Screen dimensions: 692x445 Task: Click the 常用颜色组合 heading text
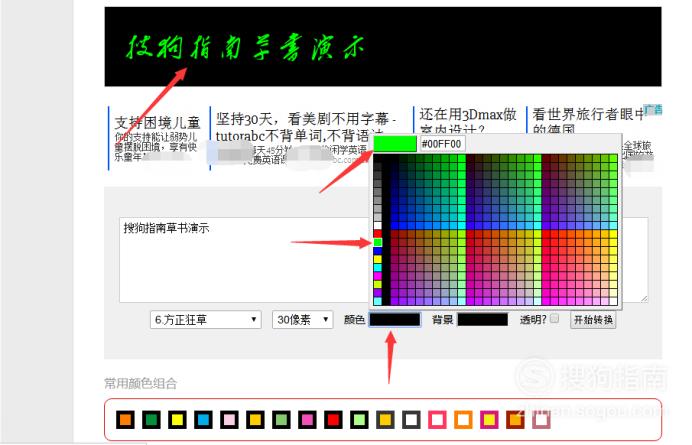tap(140, 383)
